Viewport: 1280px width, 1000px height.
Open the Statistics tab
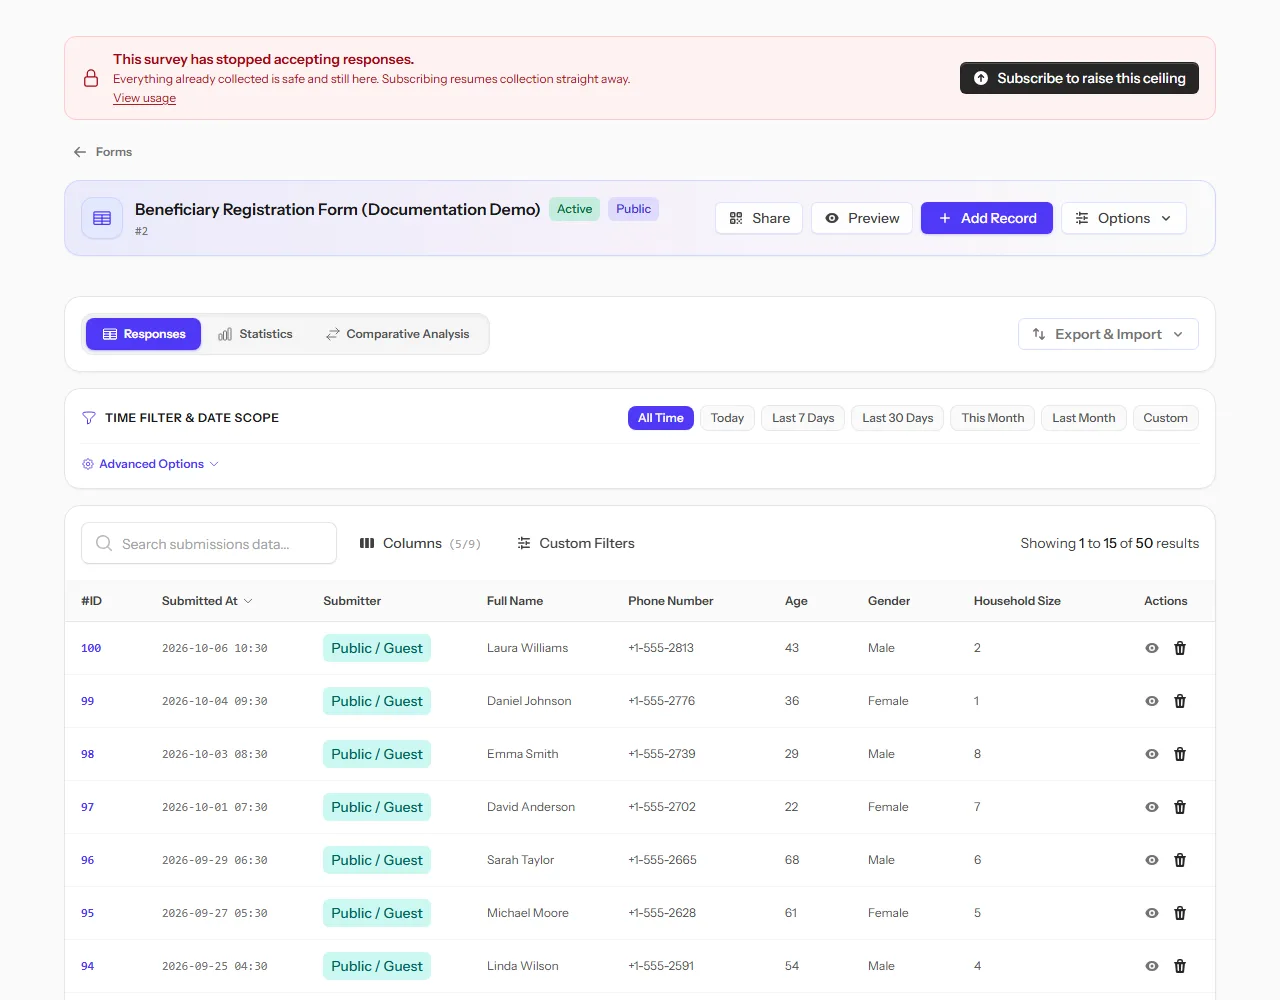[x=256, y=334]
